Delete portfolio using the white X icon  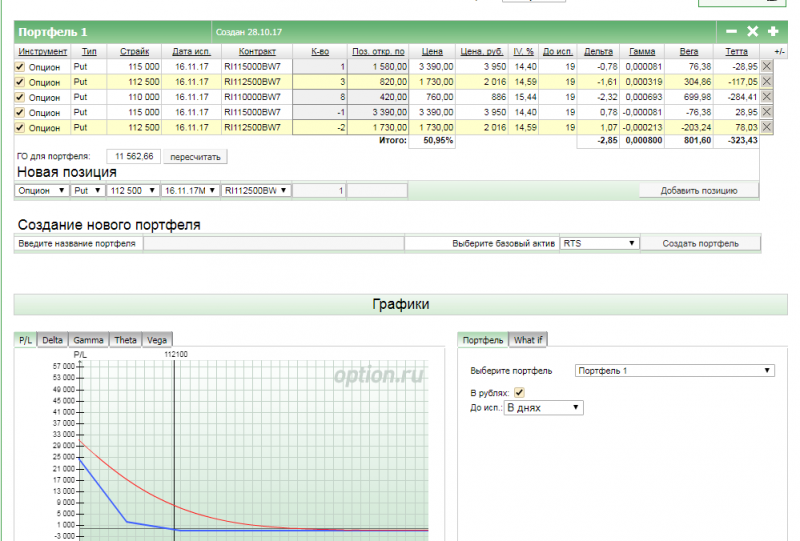point(753,32)
